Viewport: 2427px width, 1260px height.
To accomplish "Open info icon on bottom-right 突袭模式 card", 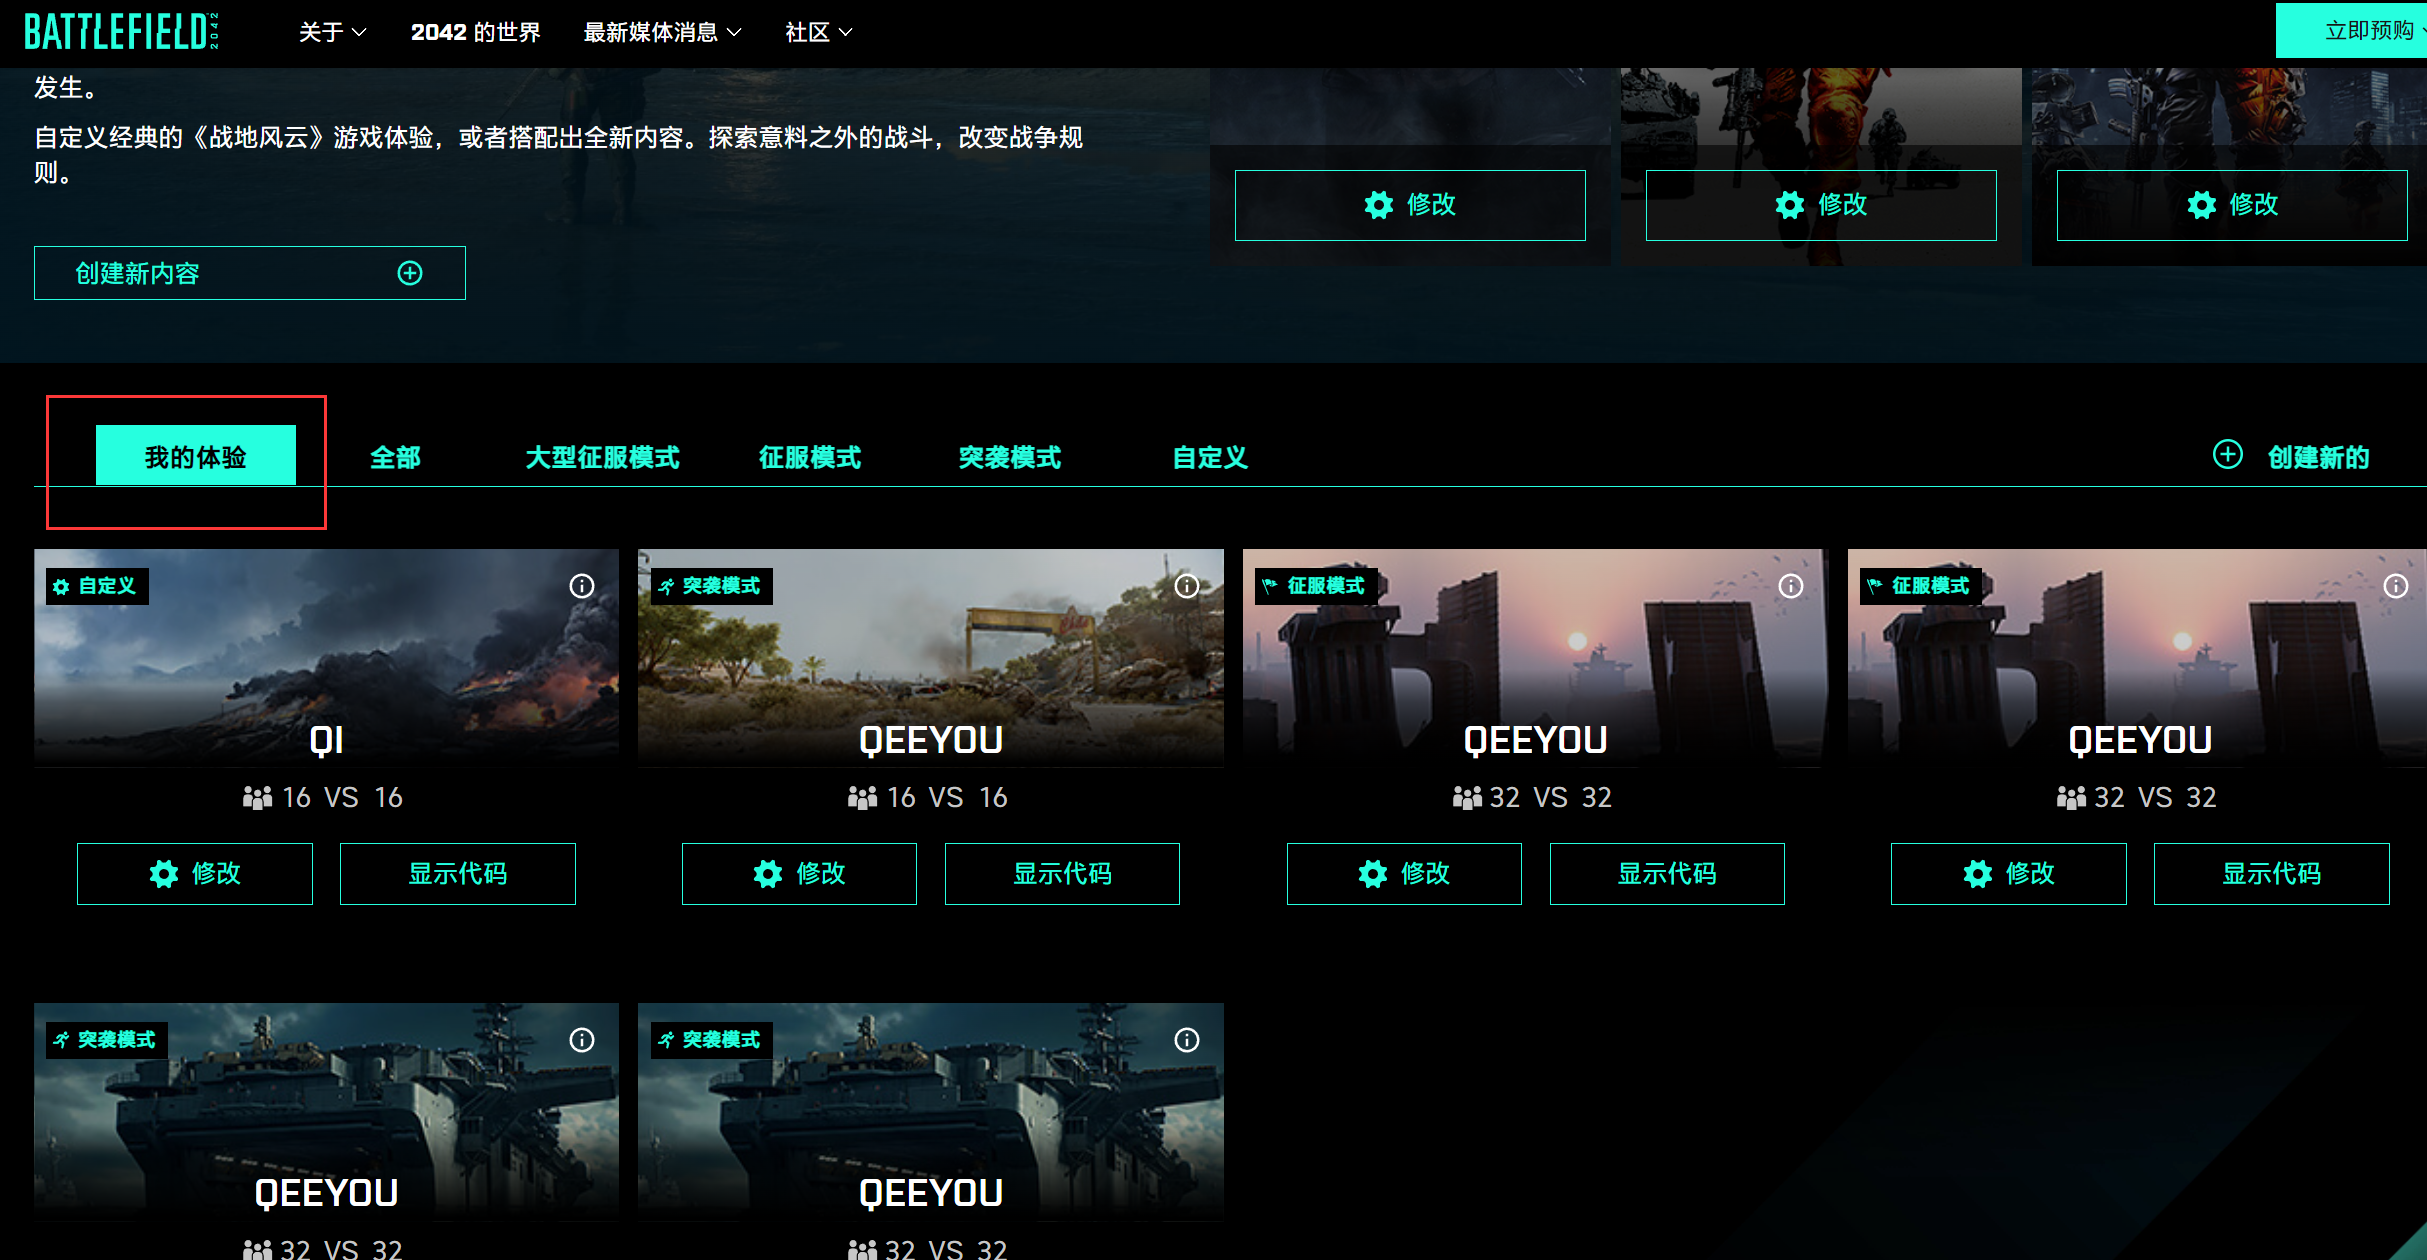I will [1187, 1040].
